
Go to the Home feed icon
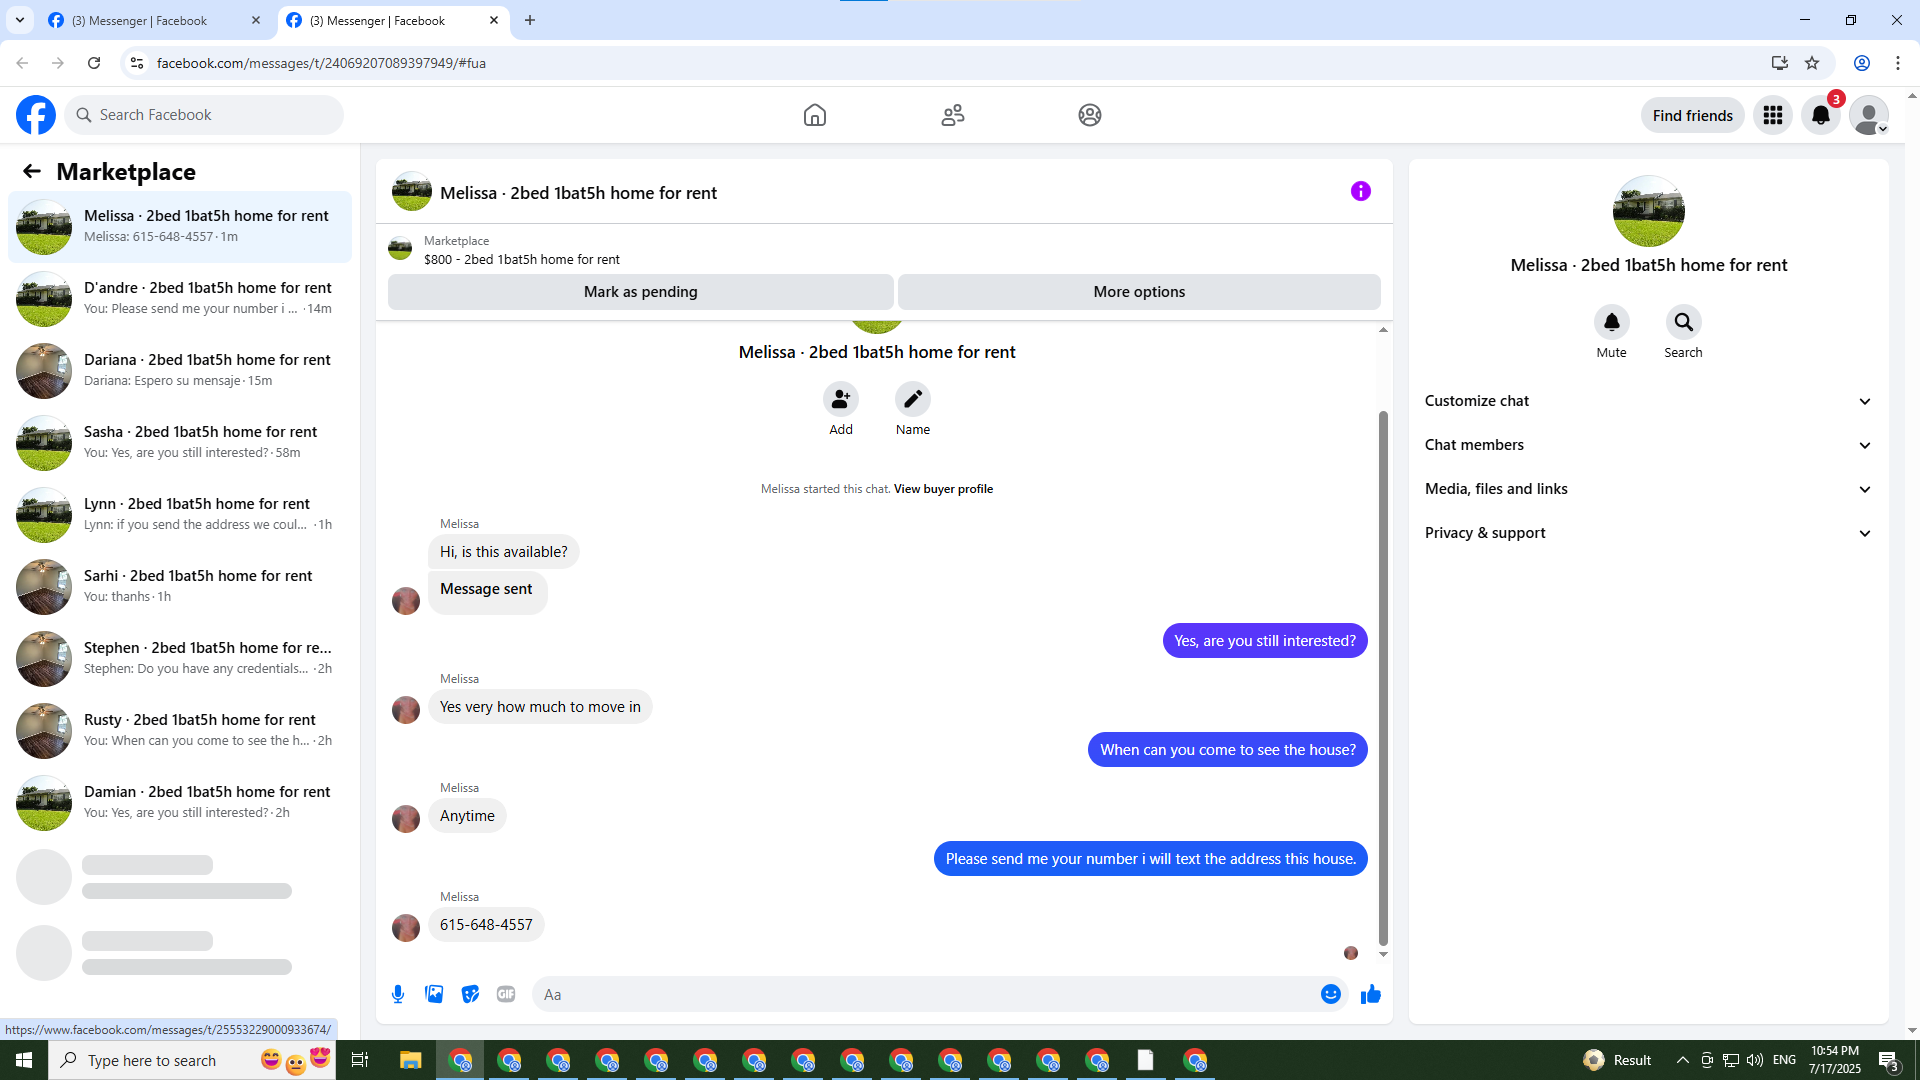point(815,115)
